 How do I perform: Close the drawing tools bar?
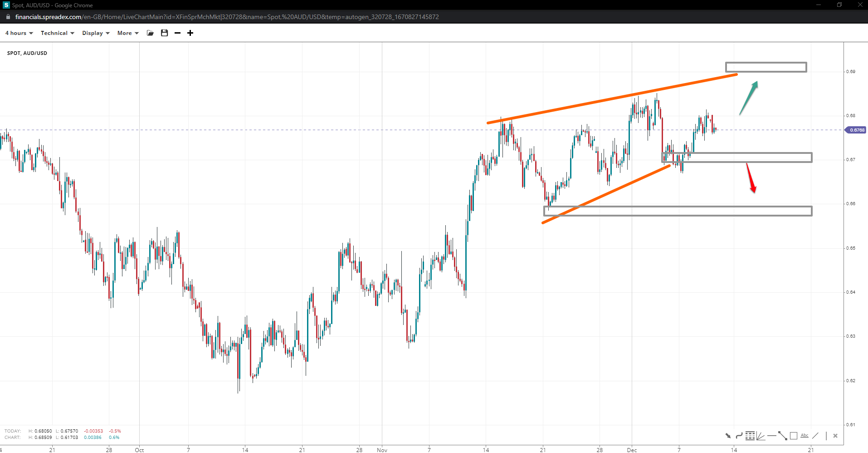click(x=836, y=436)
